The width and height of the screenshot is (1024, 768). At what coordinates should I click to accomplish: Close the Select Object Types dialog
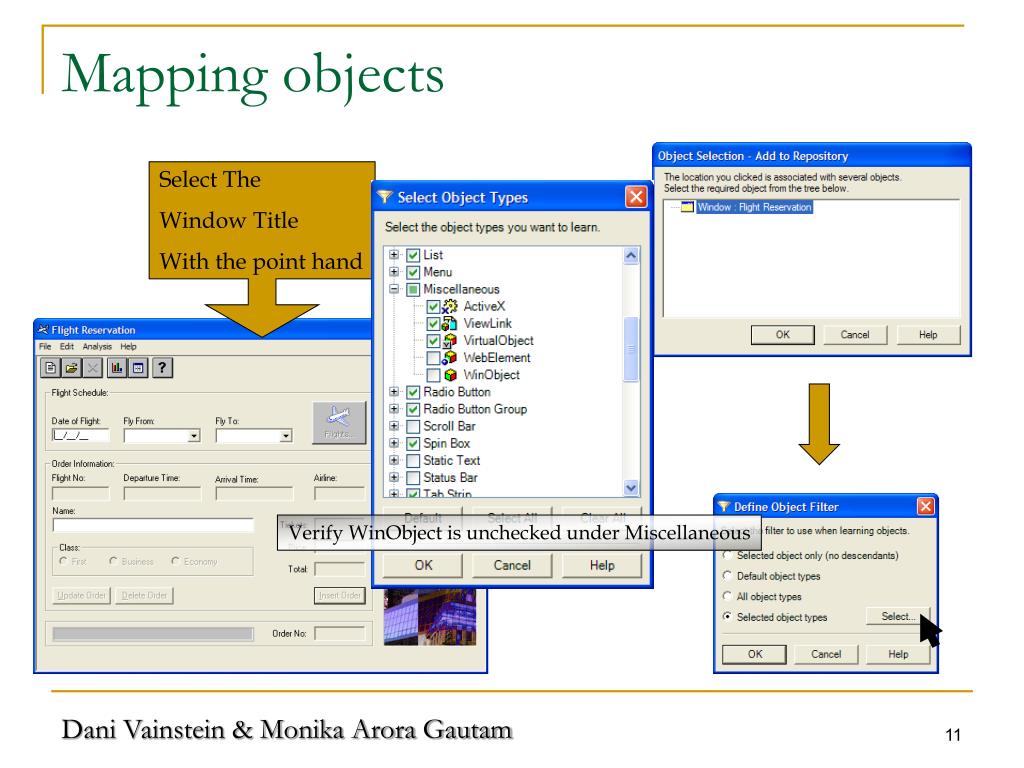click(x=636, y=197)
